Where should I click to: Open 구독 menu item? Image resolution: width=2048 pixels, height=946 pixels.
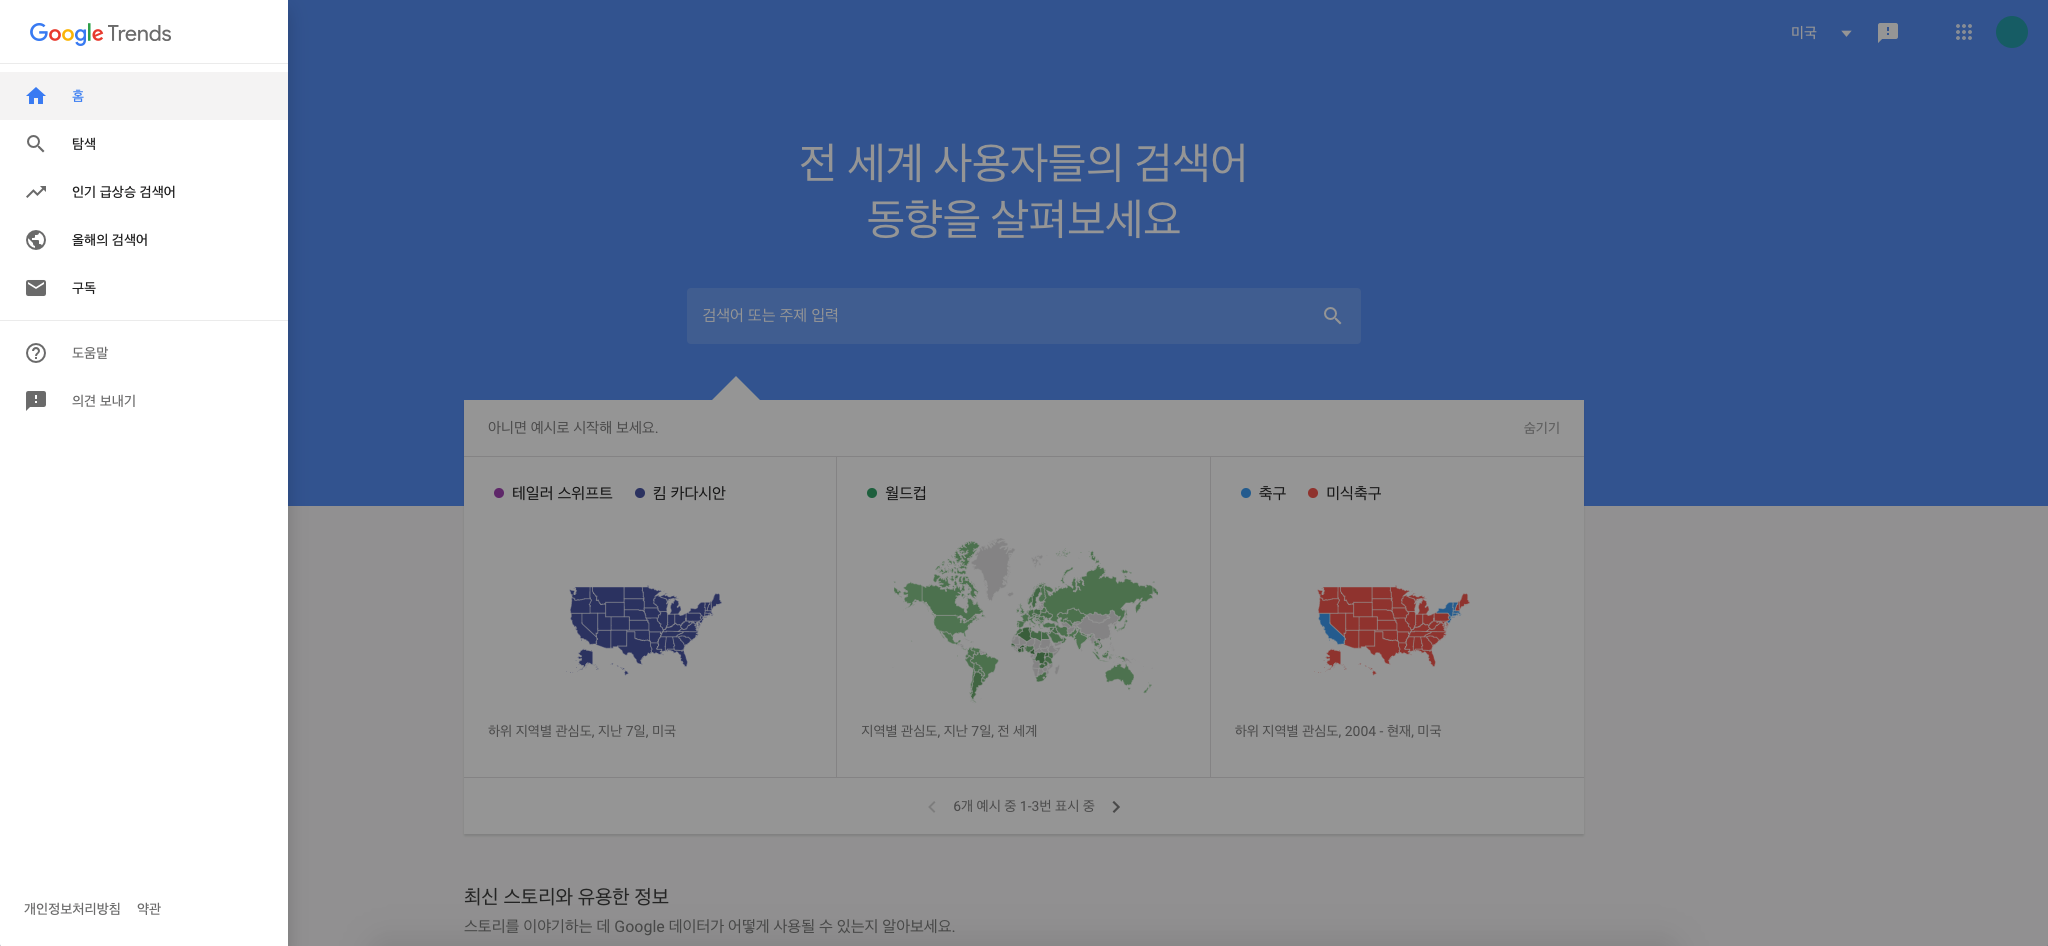click(x=144, y=288)
